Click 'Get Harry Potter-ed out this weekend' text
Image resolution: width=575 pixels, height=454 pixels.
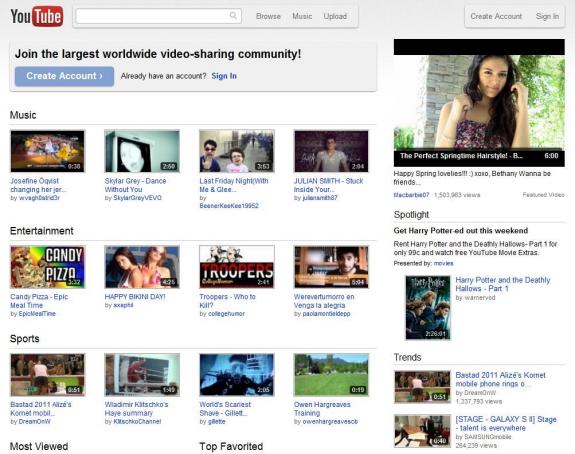pos(461,231)
